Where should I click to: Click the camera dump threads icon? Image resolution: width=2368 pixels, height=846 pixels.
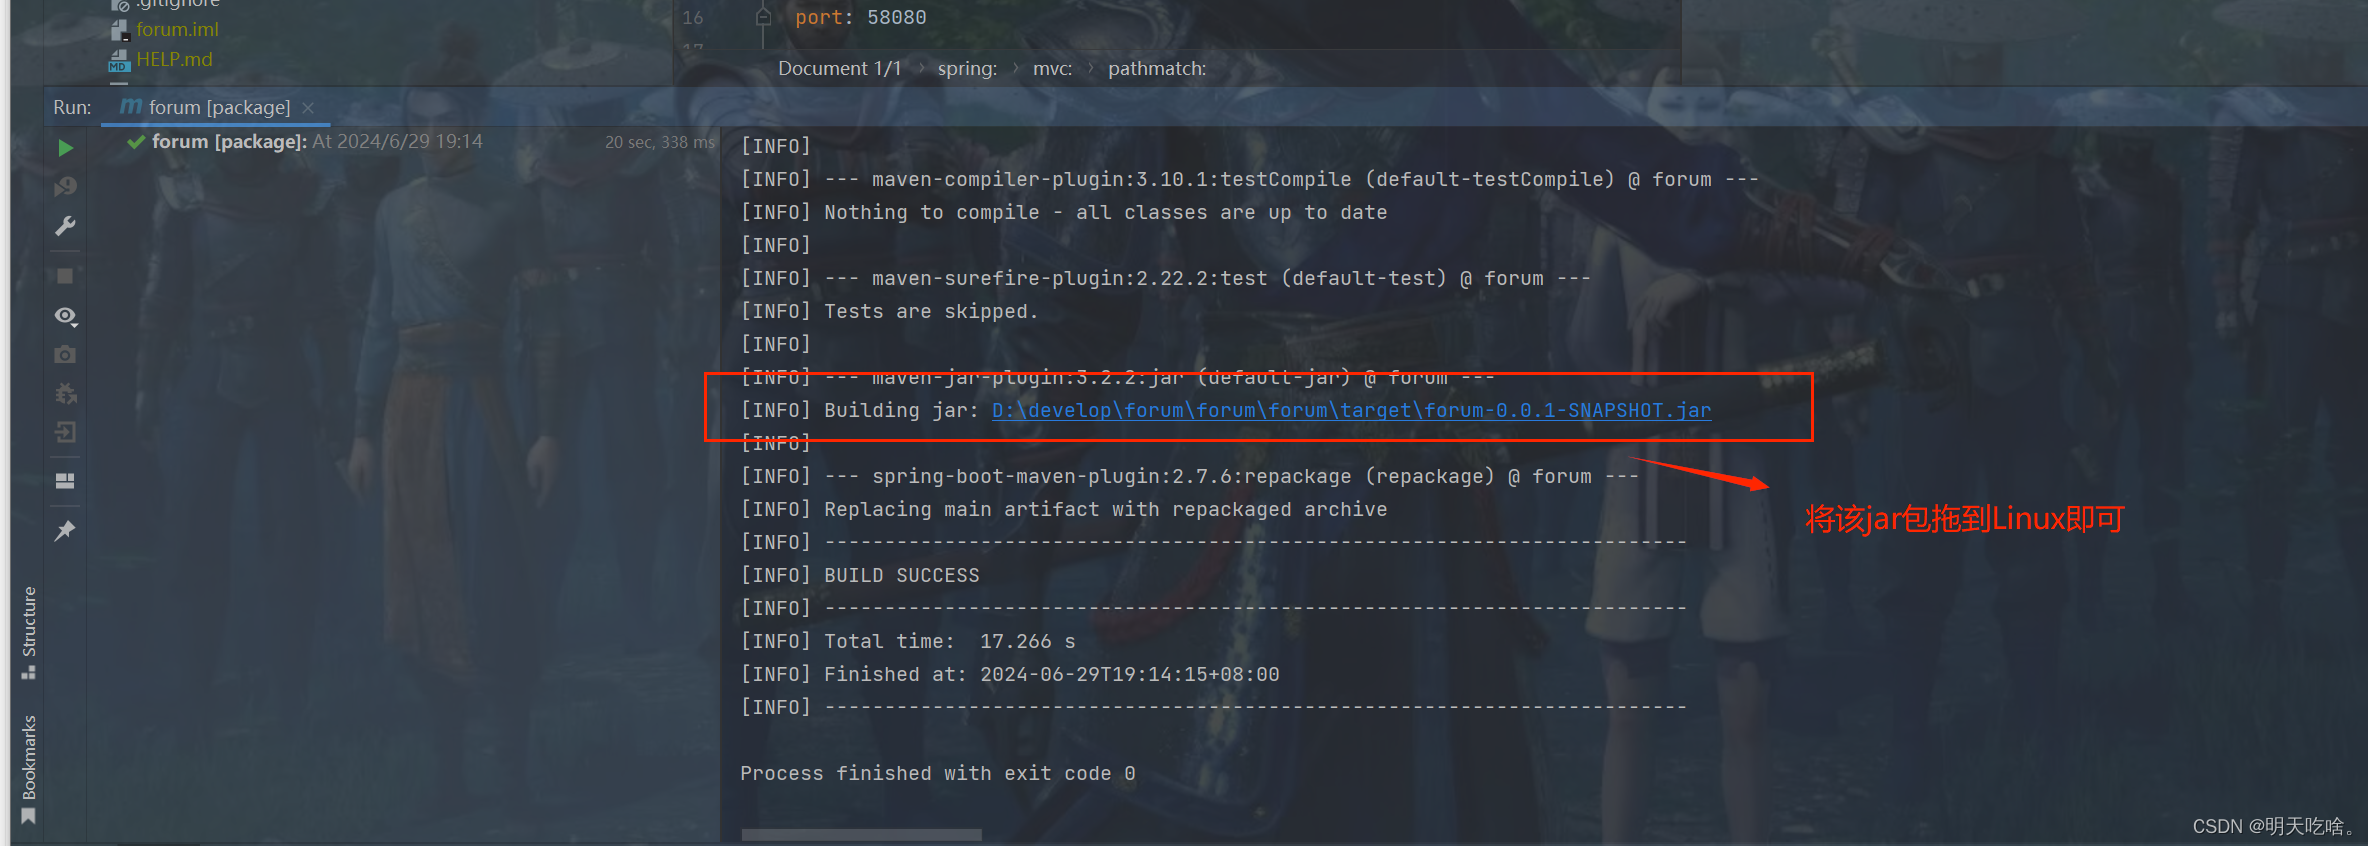click(65, 355)
